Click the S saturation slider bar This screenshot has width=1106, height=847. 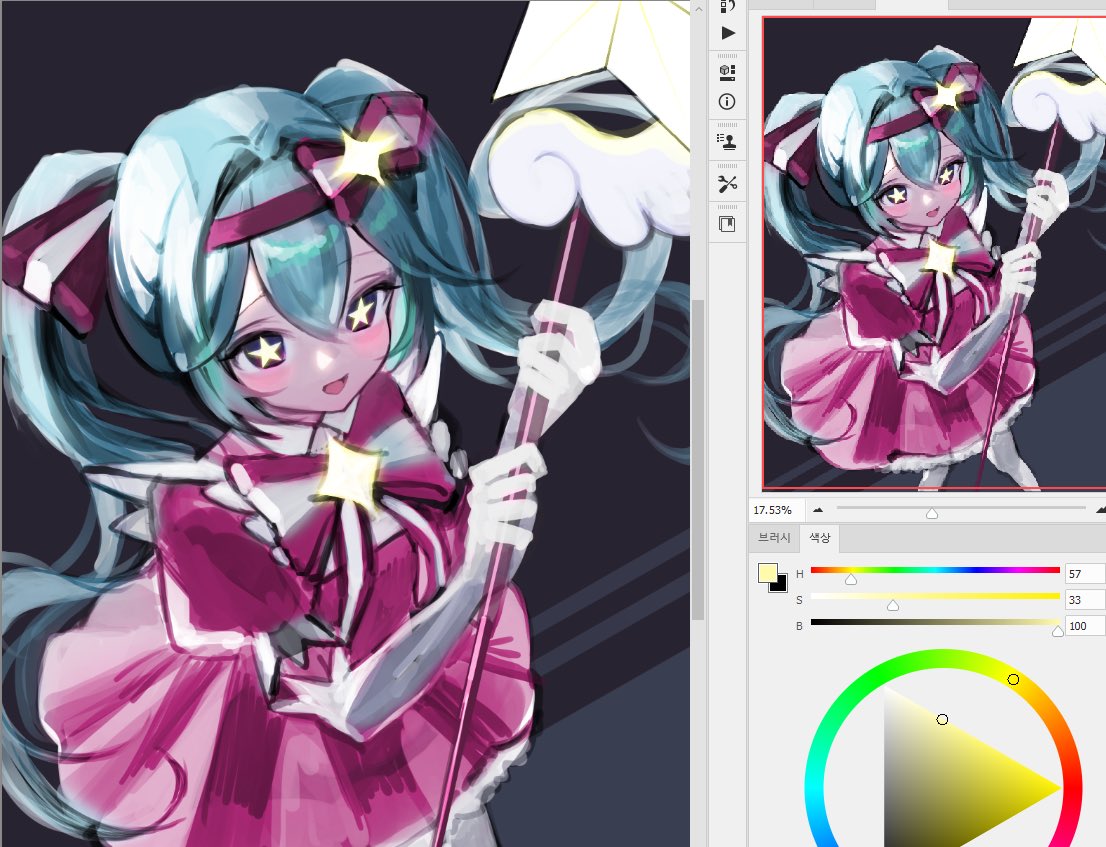935,596
